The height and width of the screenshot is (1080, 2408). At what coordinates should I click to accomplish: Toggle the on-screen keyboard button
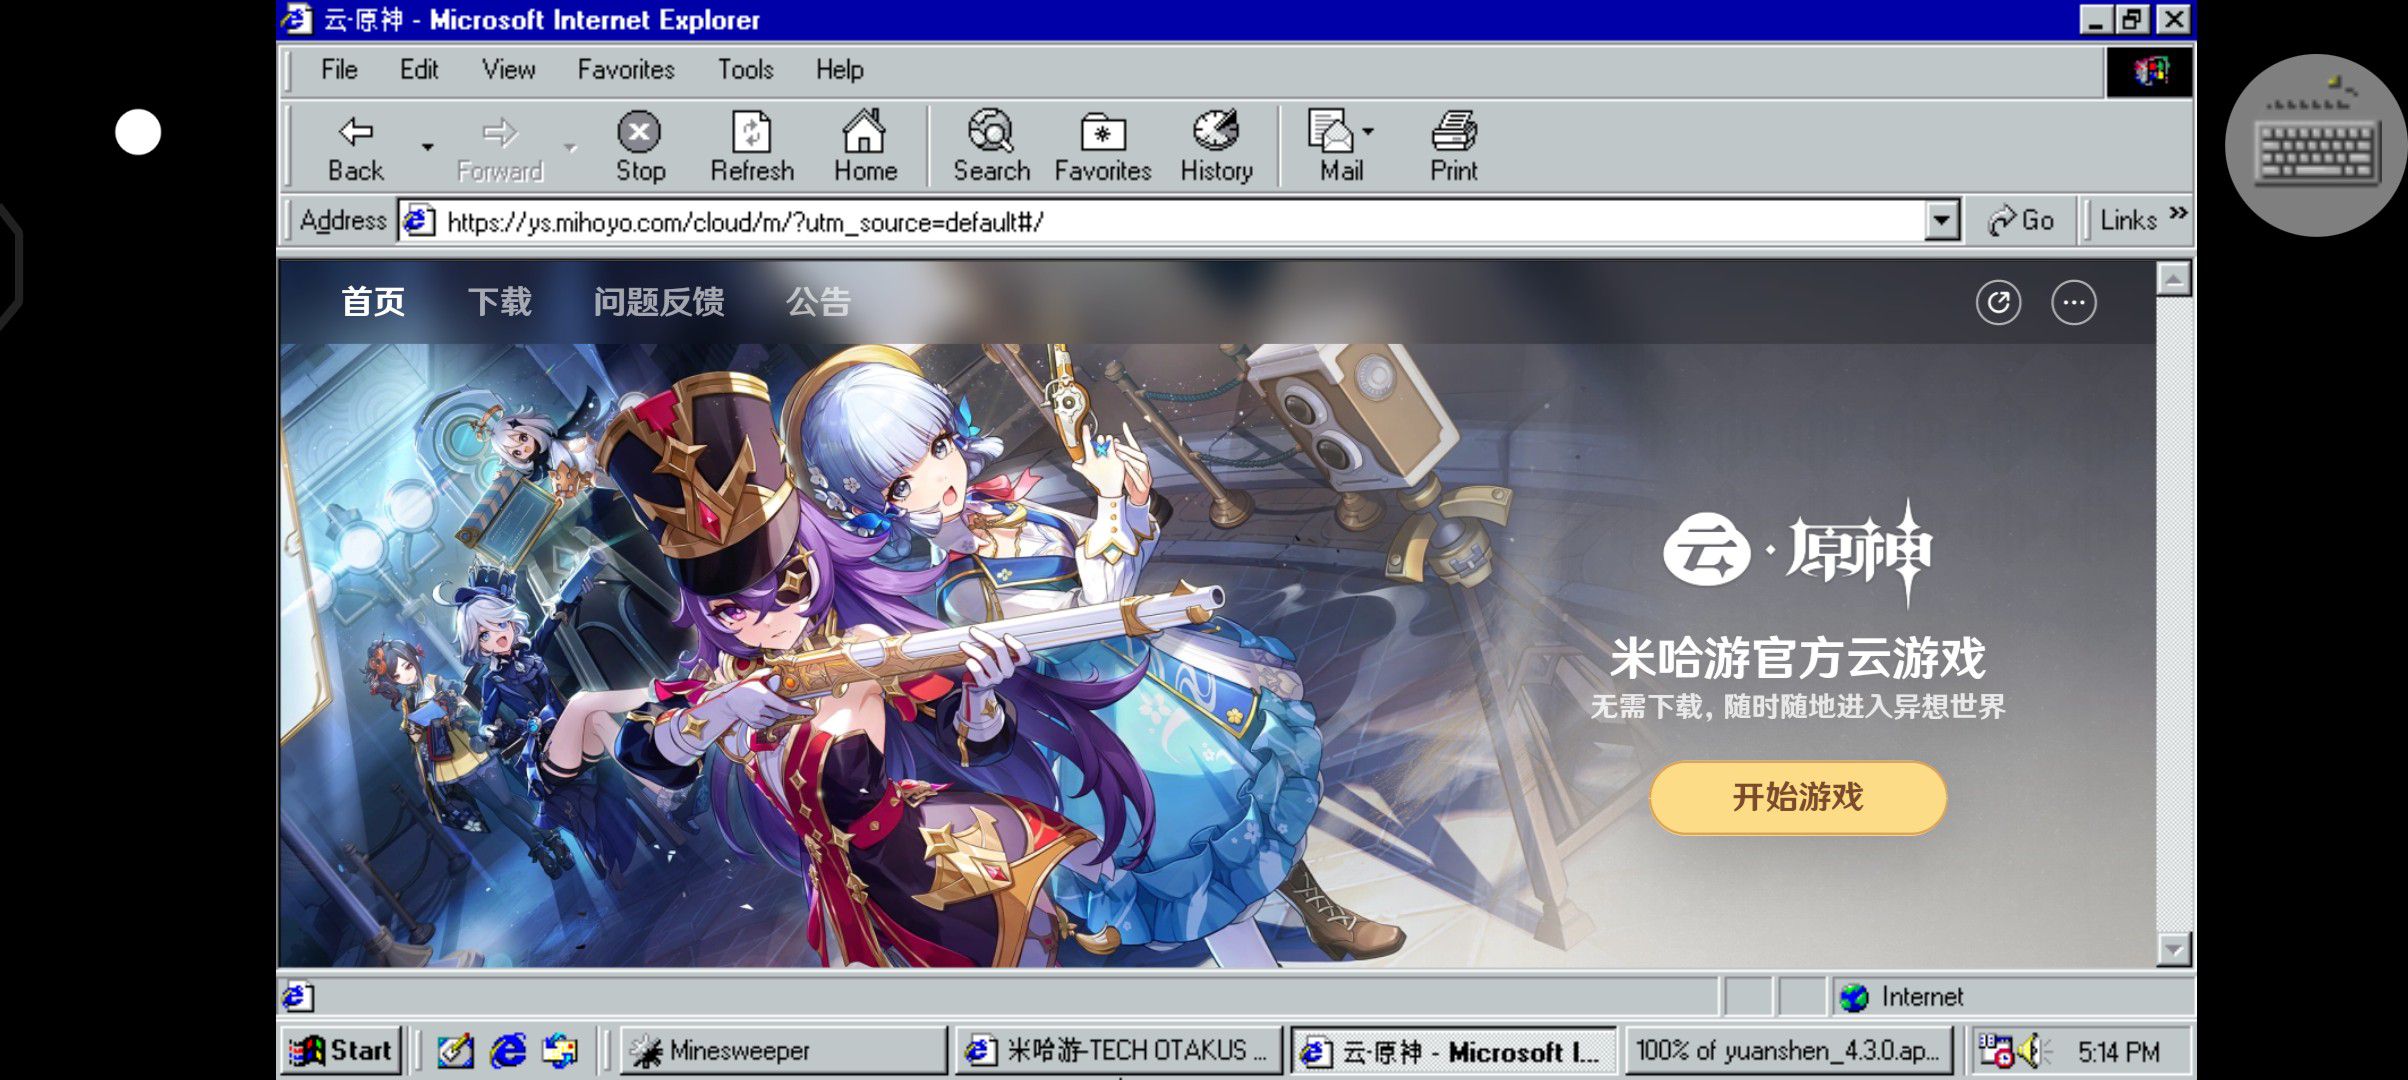[2316, 147]
